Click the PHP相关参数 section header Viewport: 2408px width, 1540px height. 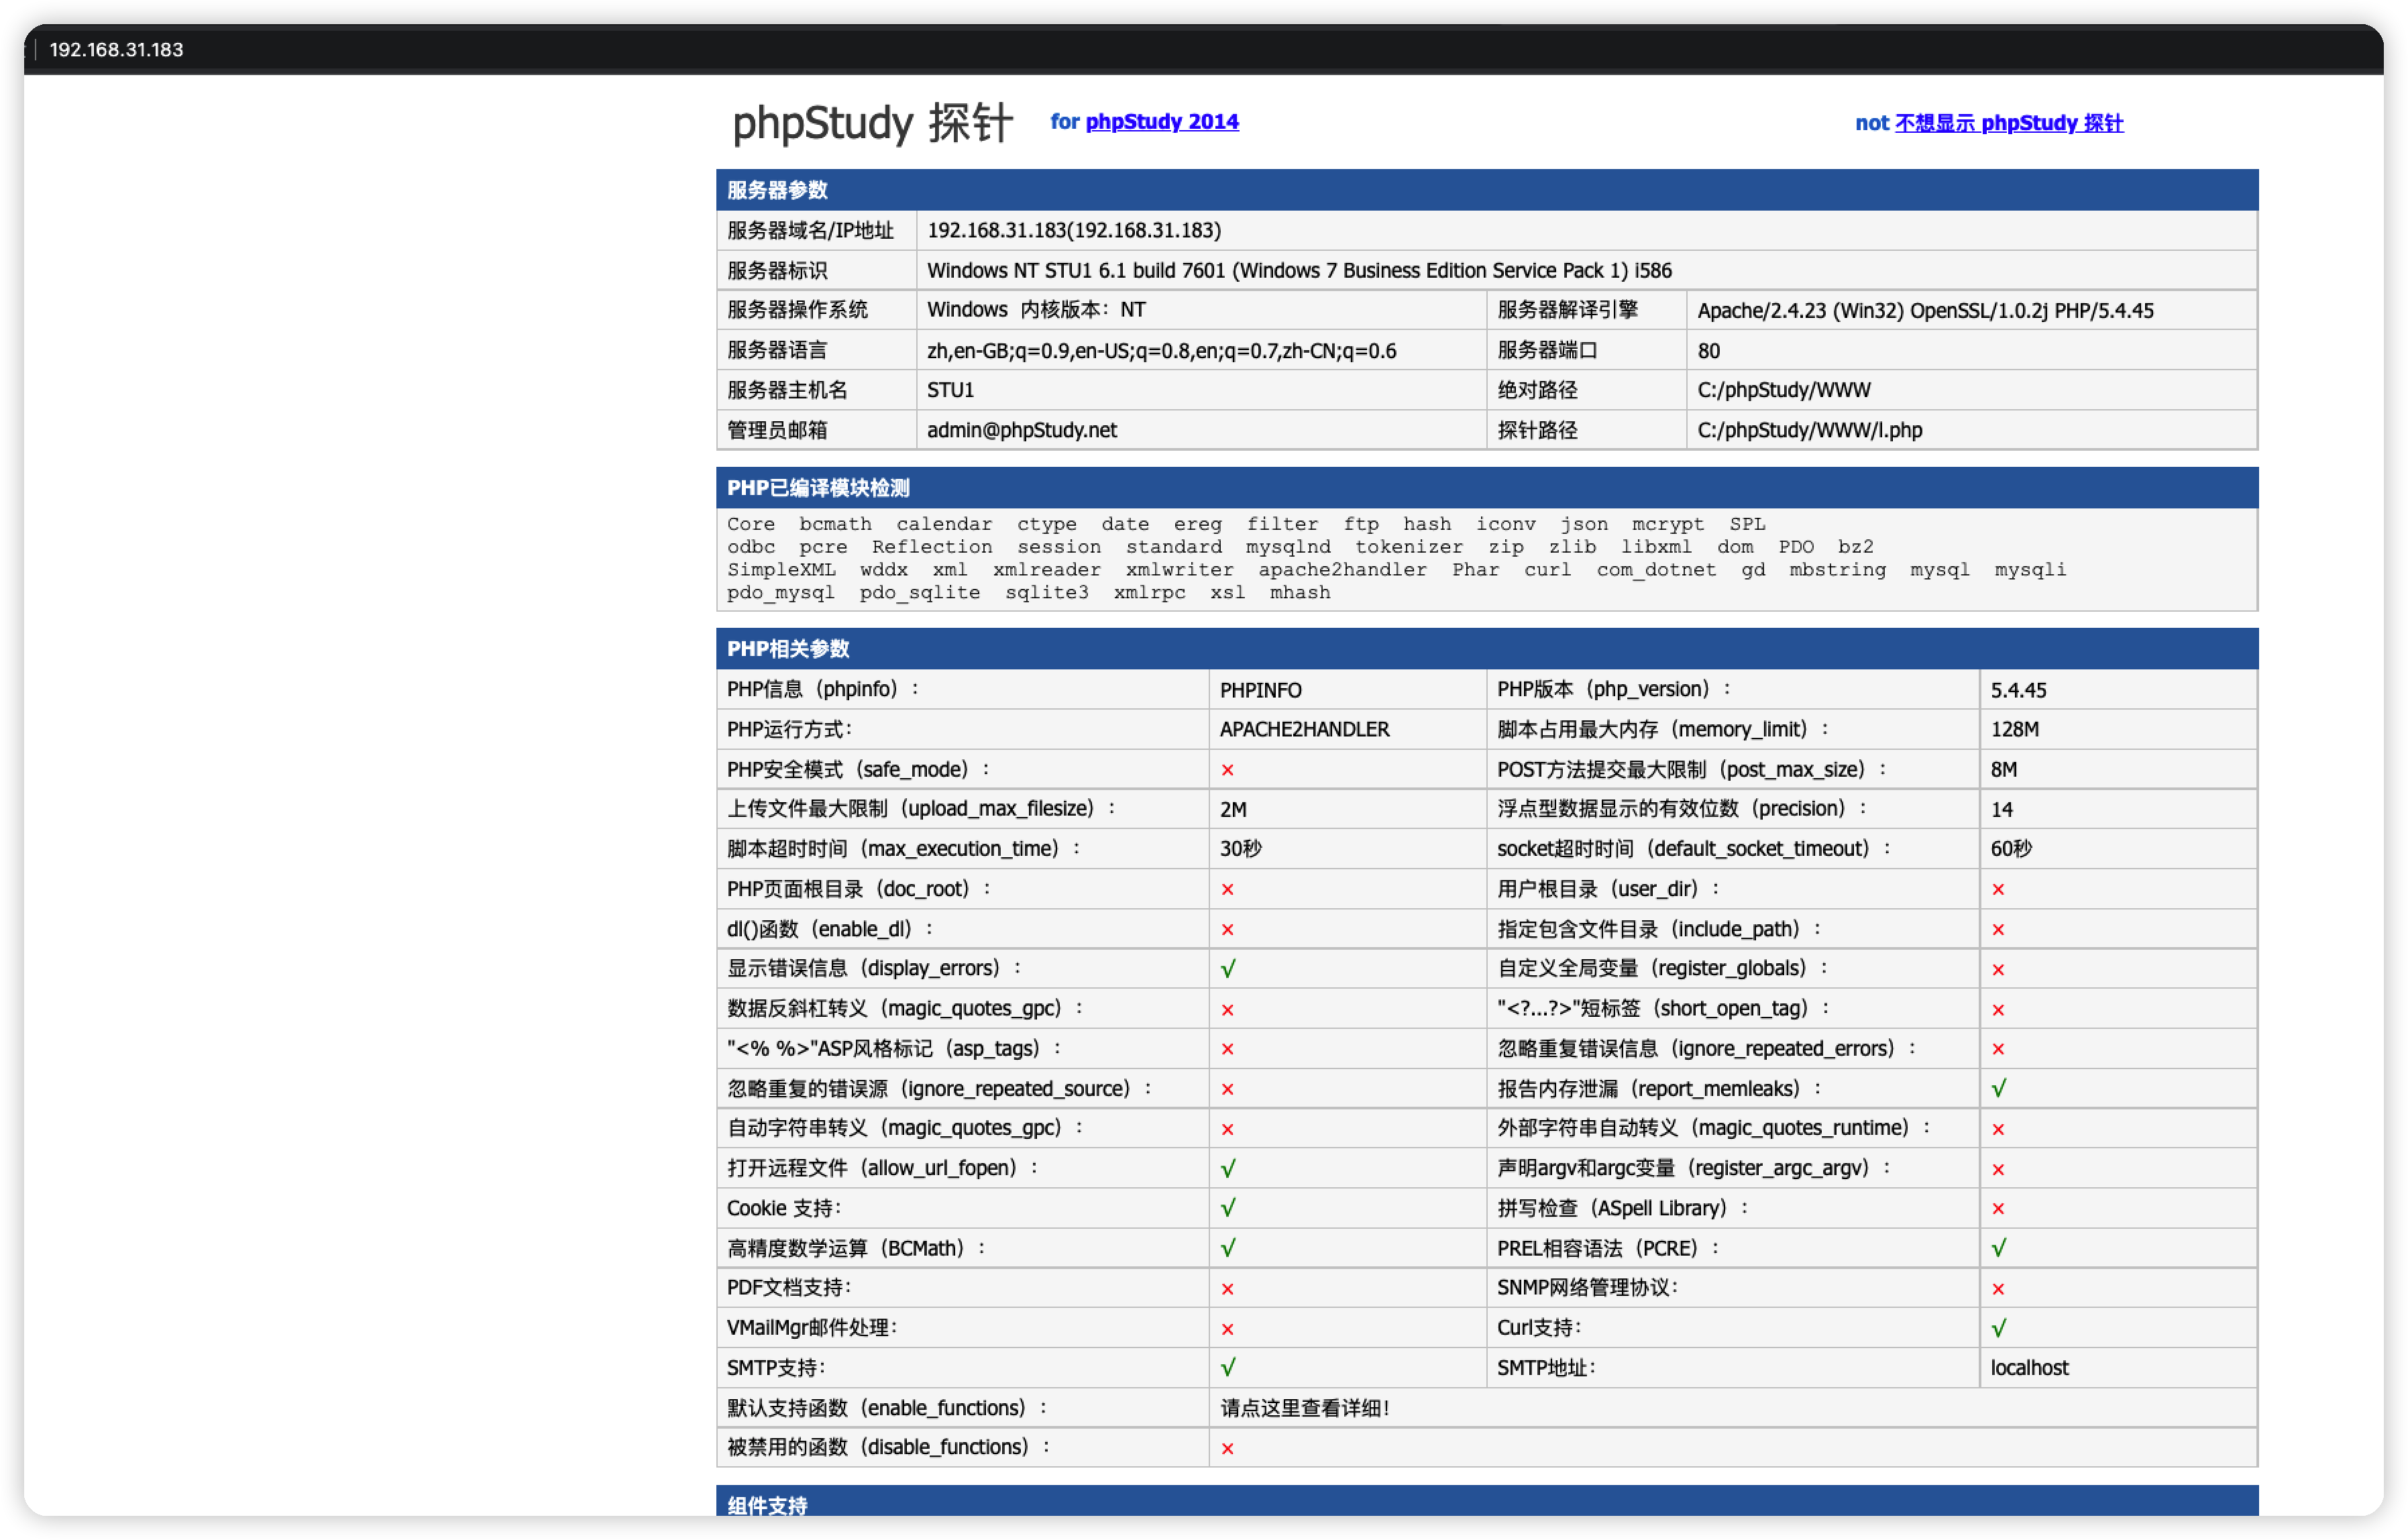pos(788,649)
